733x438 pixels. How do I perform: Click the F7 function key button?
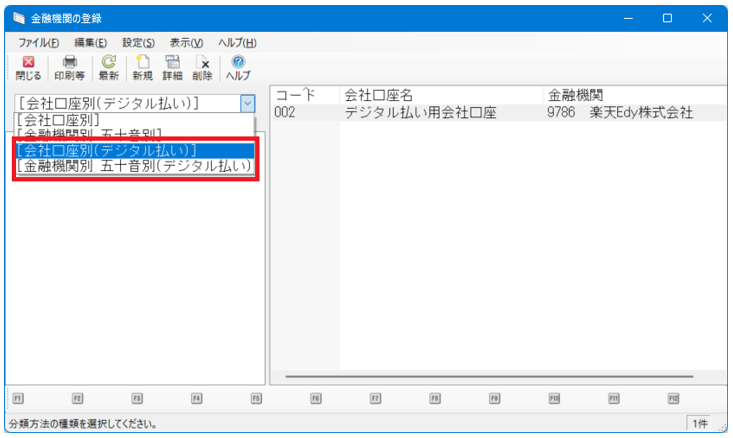[375, 399]
